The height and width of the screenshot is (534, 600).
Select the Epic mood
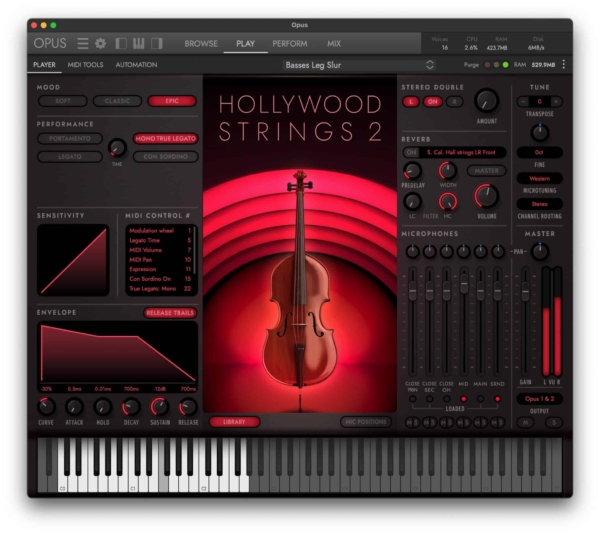point(172,101)
